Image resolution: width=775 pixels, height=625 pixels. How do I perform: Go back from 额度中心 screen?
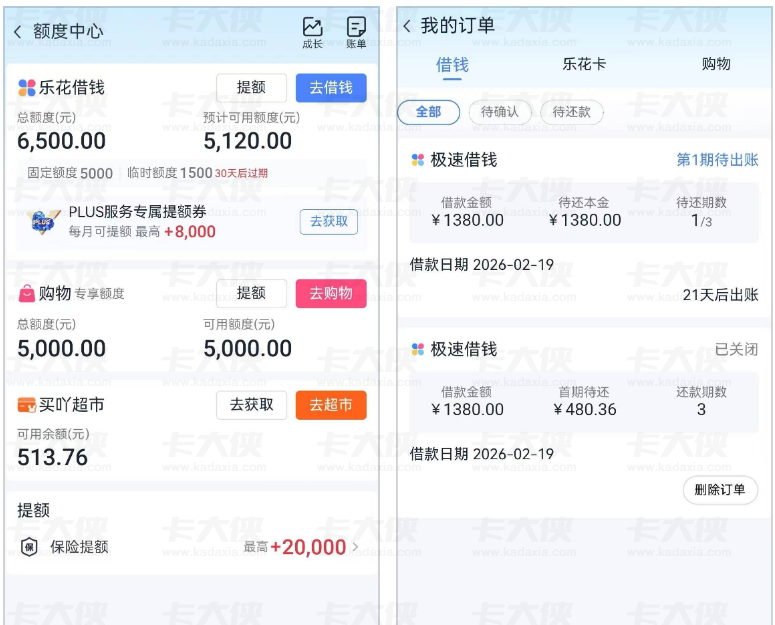click(18, 33)
